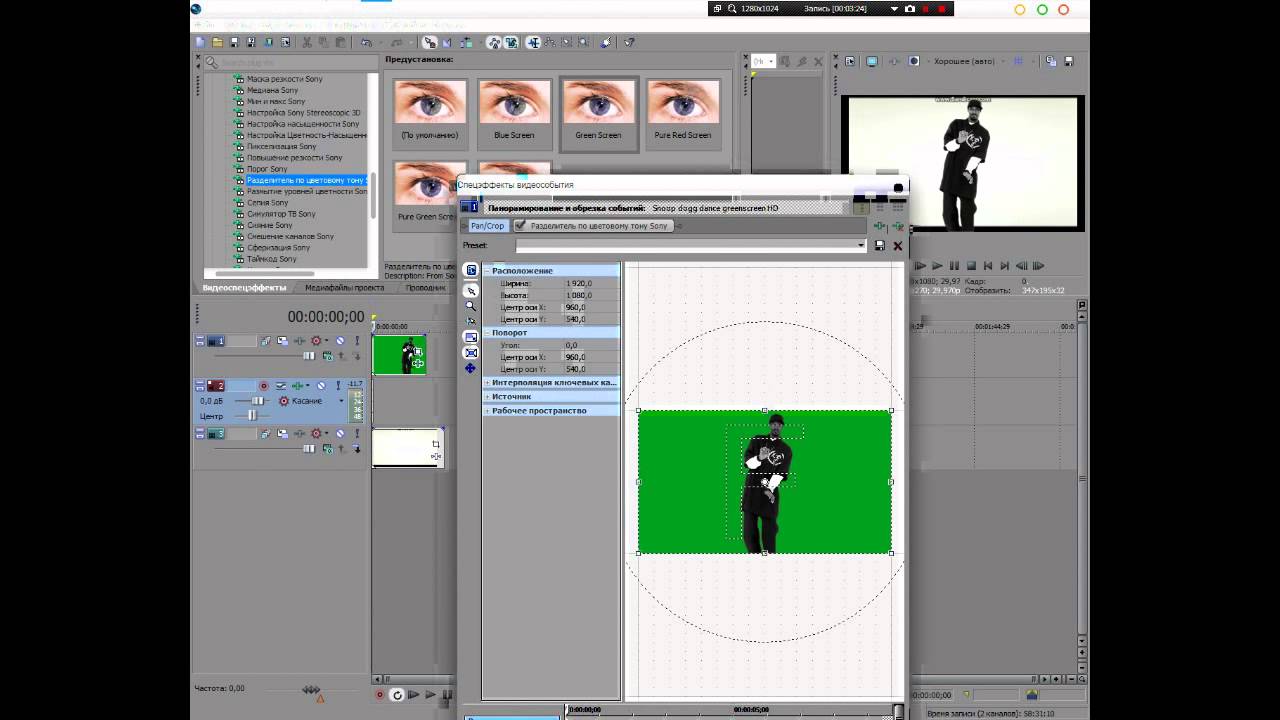Viewport: 1280px width, 720px height.
Task: Click the green screen clip on track 1
Action: 399,355
